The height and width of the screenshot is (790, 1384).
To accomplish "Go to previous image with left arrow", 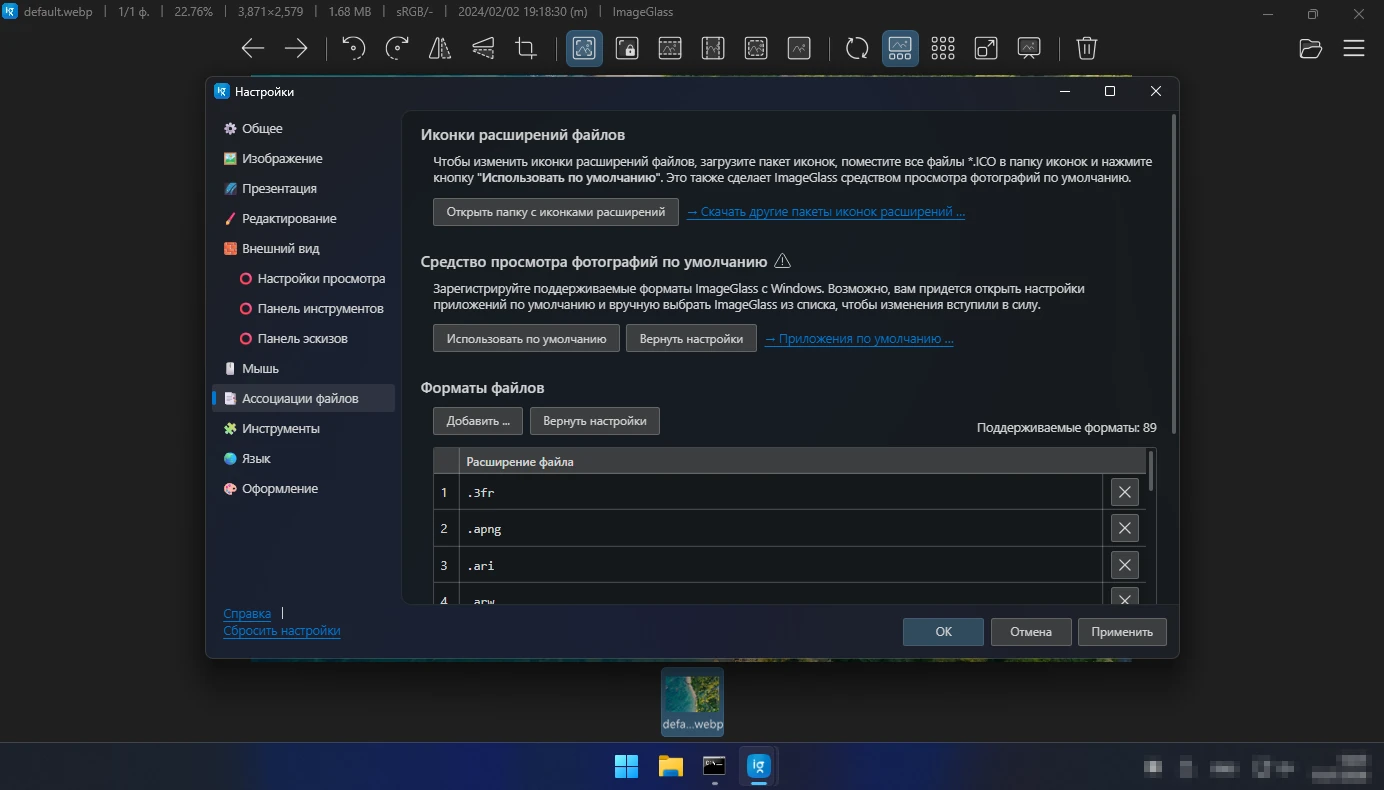I will pyautogui.click(x=253, y=48).
